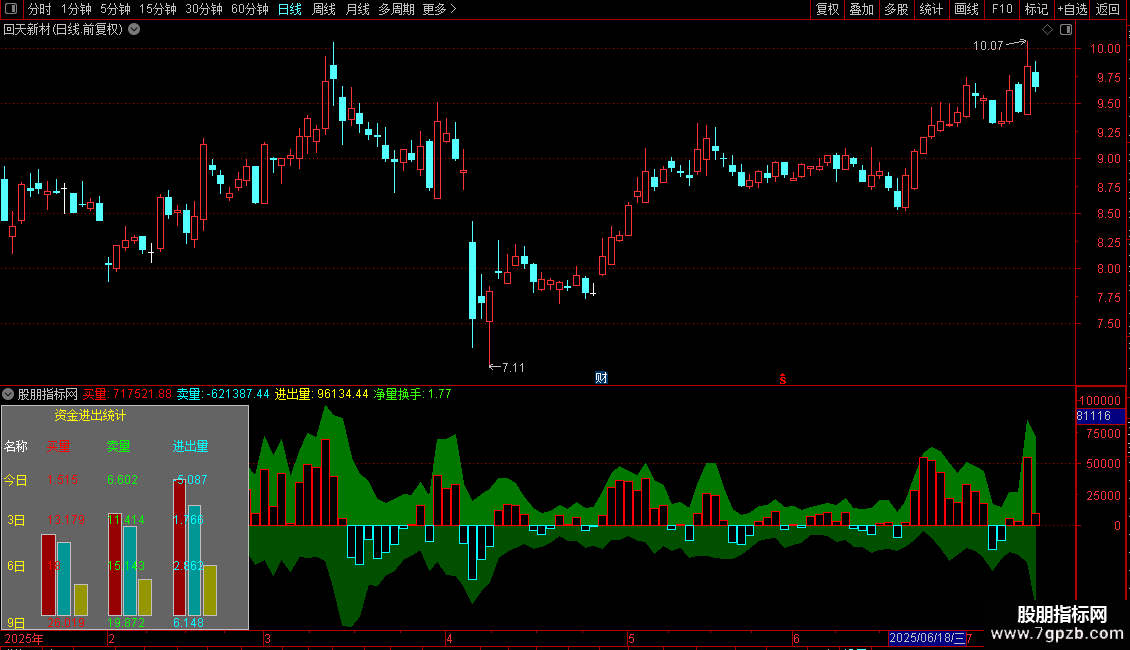
Task: Click the 标记 mark button
Action: point(1036,9)
